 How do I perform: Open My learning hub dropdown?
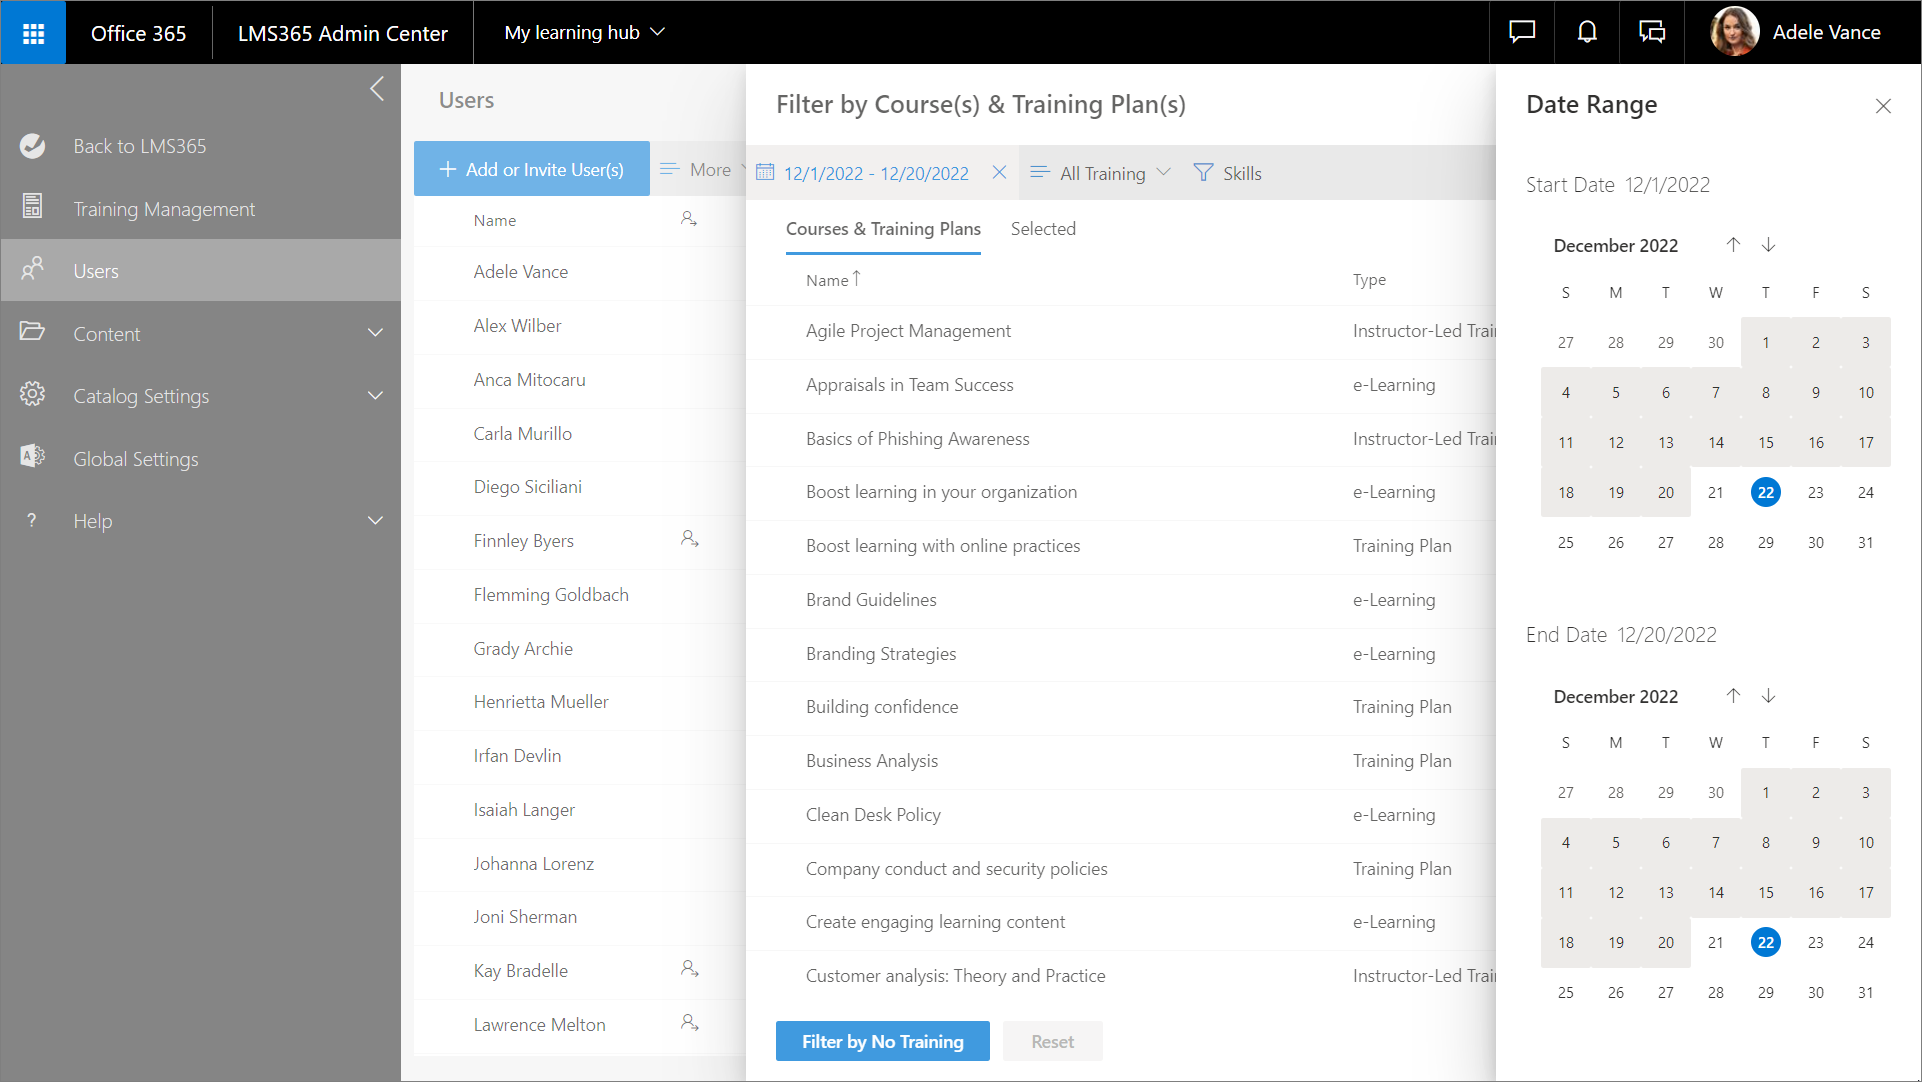[x=584, y=33]
